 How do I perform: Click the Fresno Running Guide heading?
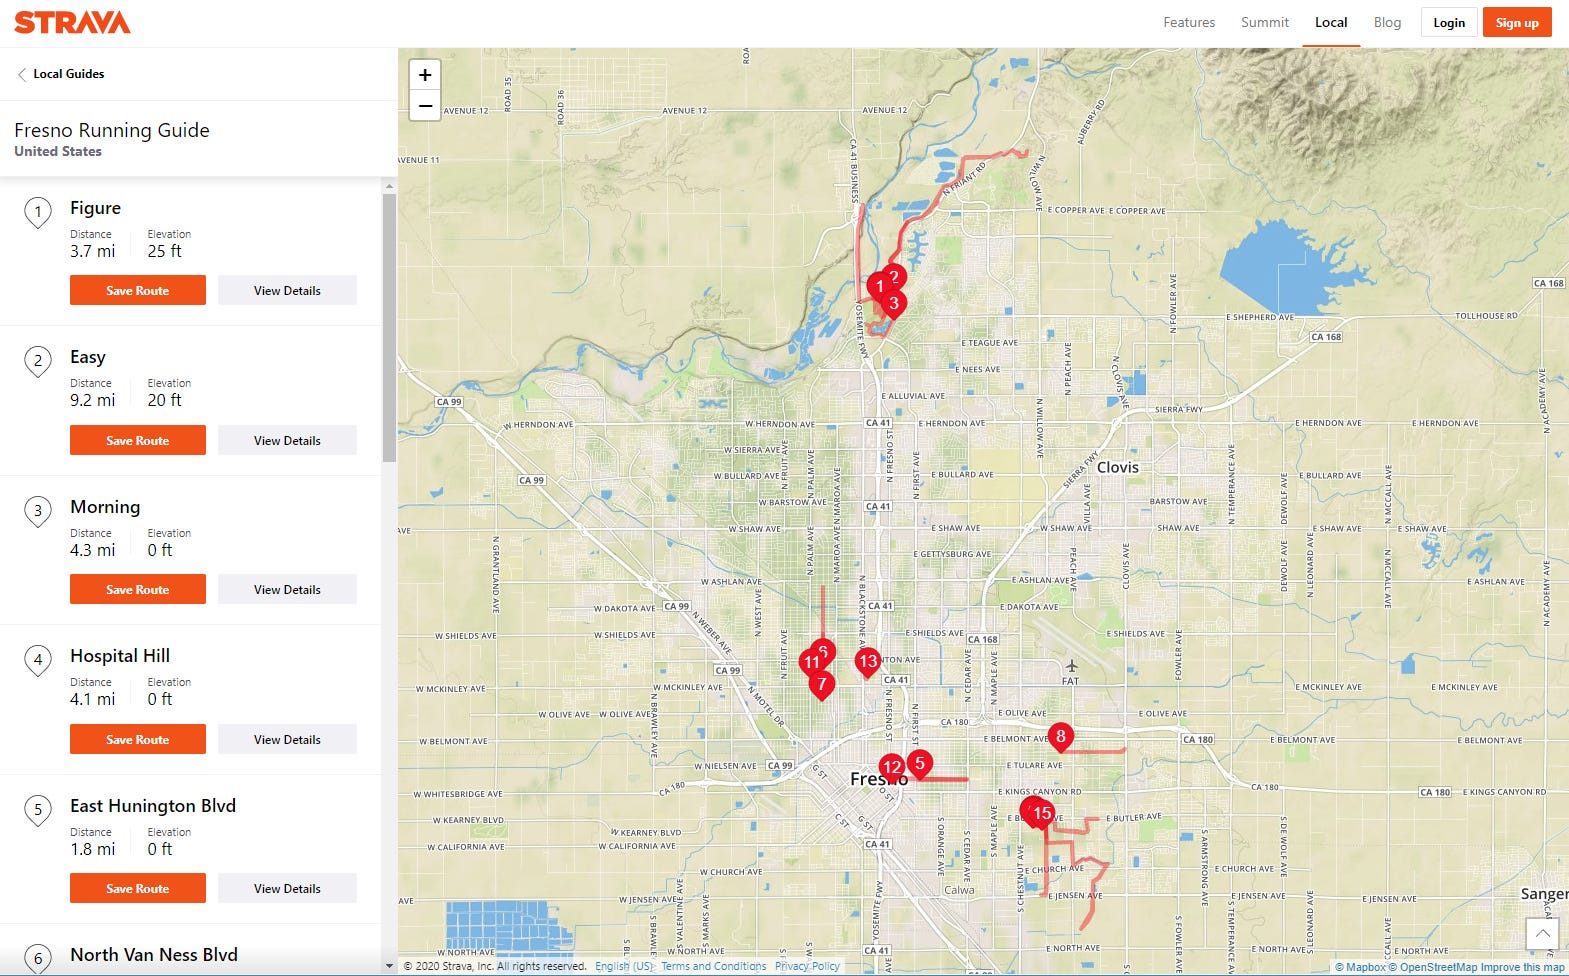tap(112, 130)
